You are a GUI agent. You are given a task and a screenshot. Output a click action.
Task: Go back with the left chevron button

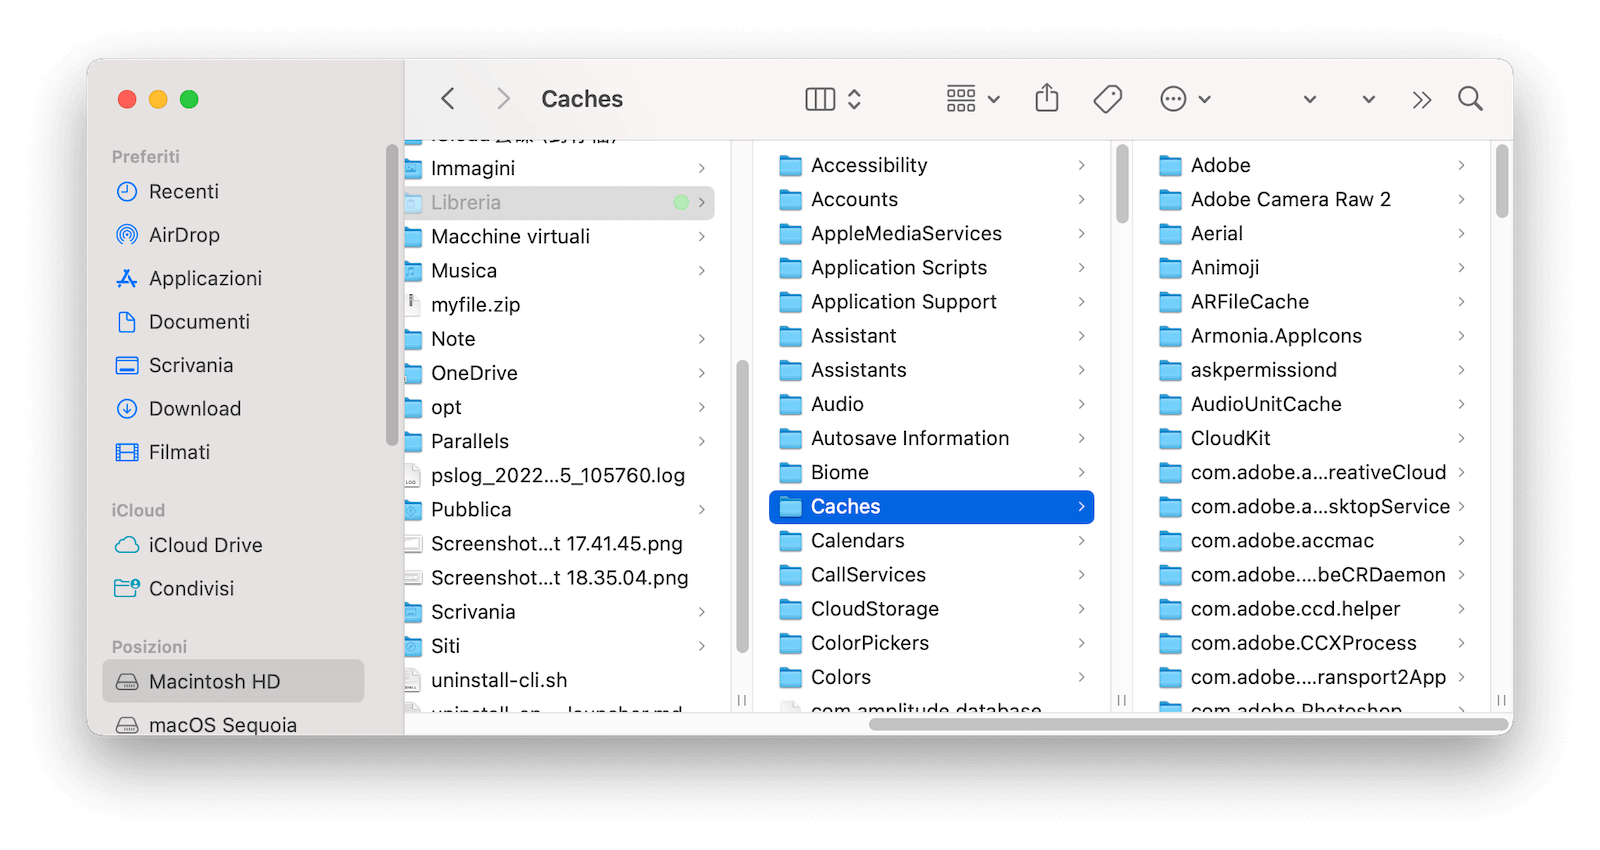pos(448,99)
